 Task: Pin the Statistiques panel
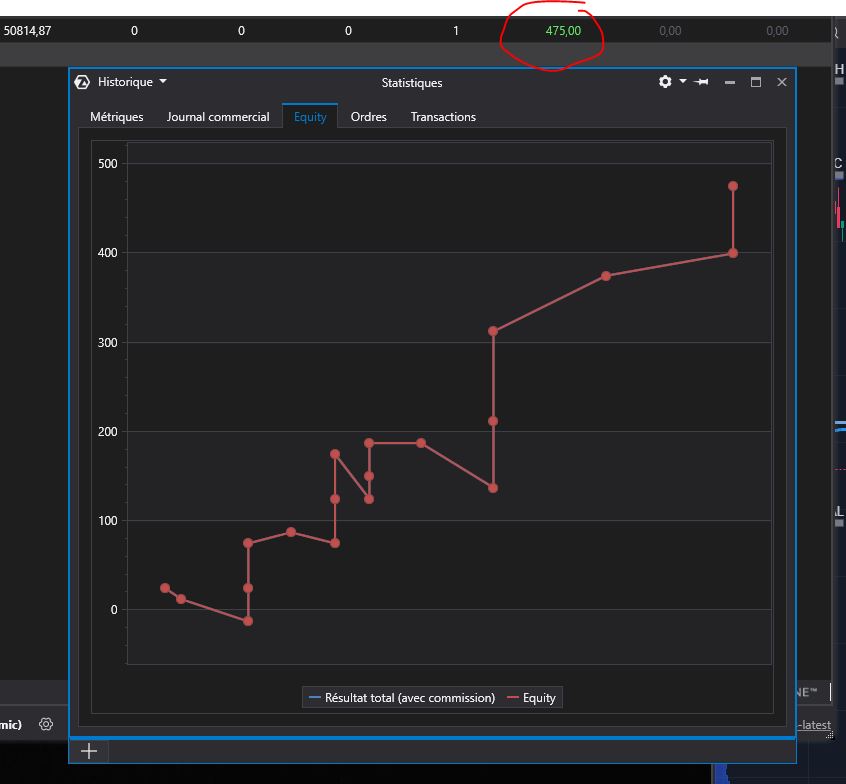pos(701,82)
